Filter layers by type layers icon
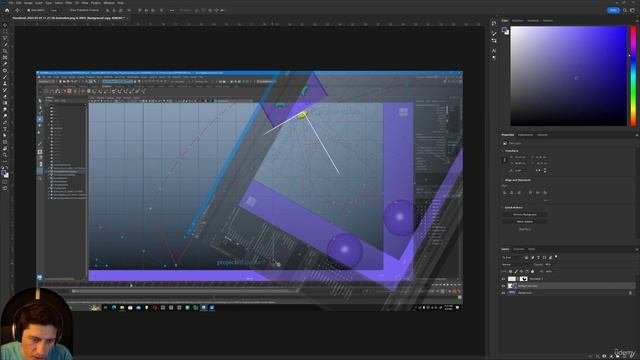Viewport: 640px width, 360px height. coord(538,258)
